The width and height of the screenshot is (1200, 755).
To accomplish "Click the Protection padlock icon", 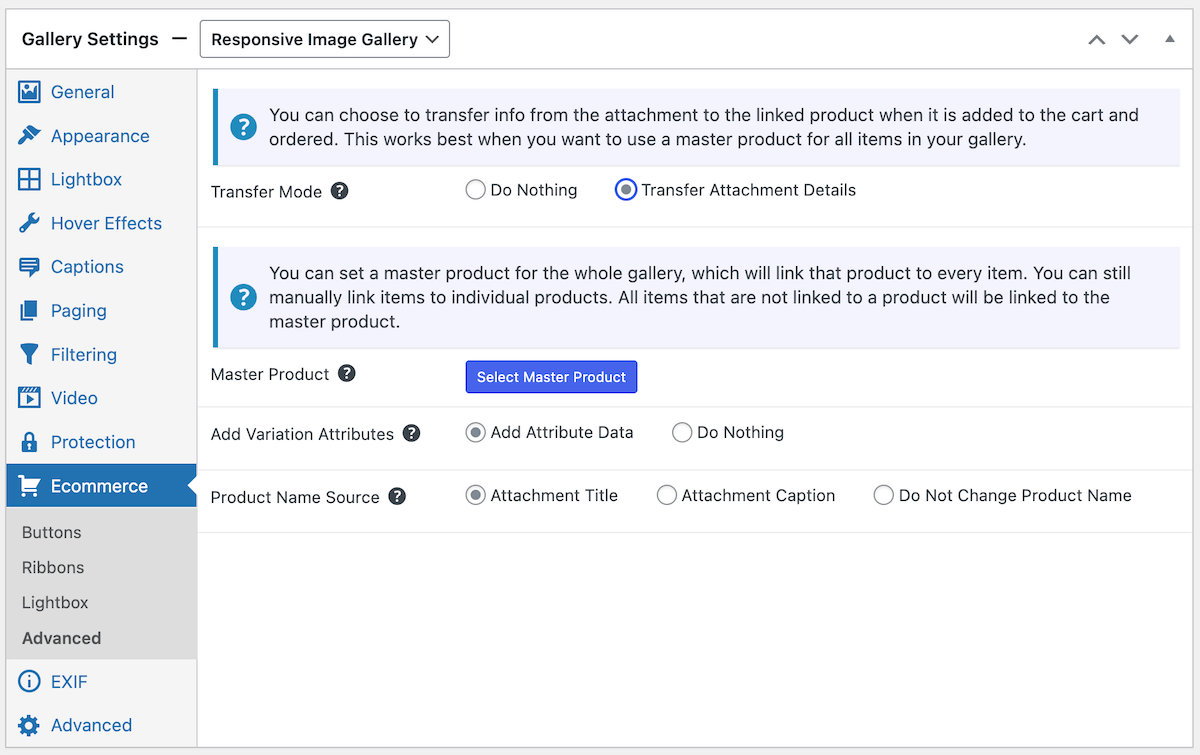I will [x=29, y=442].
